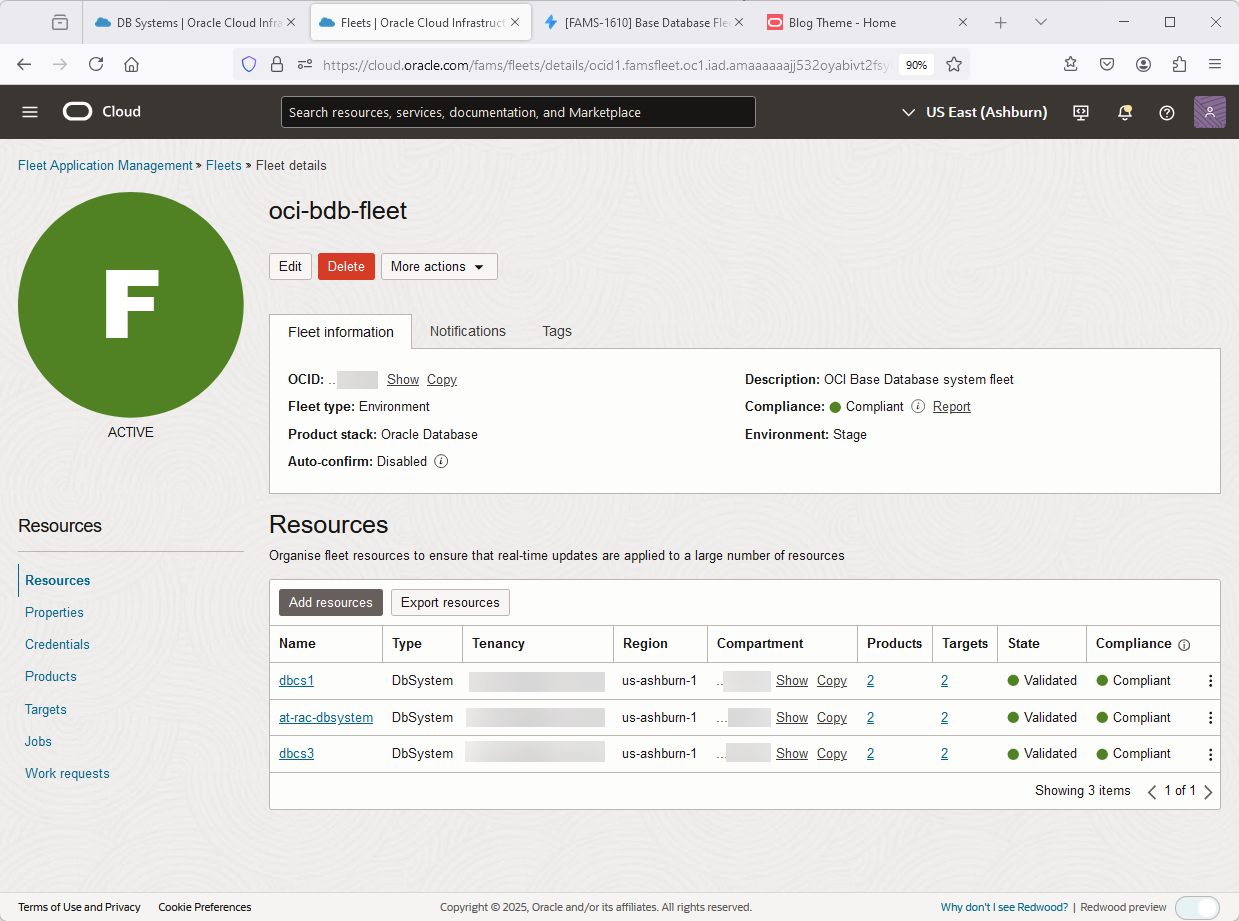
Task: Click the Cloud Shell developer tools icon
Action: (1081, 112)
